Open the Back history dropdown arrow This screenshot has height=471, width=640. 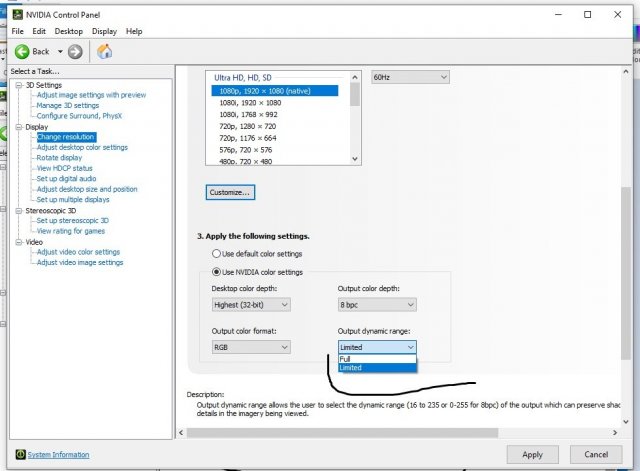[61, 51]
